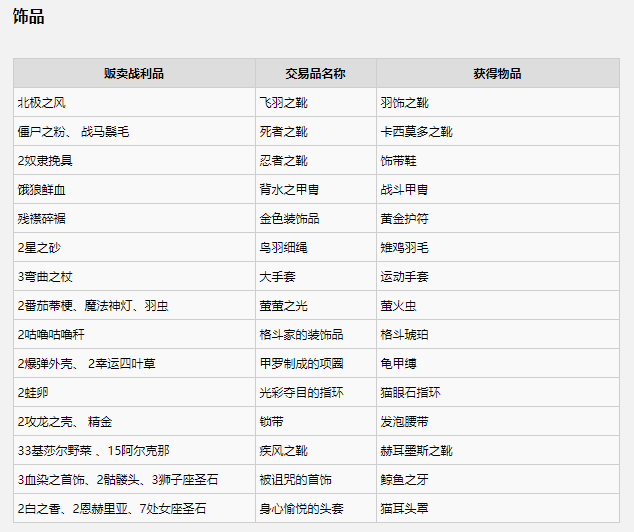
Task: Click the 飞羽之靴 trade item cell
Action: pos(284,103)
